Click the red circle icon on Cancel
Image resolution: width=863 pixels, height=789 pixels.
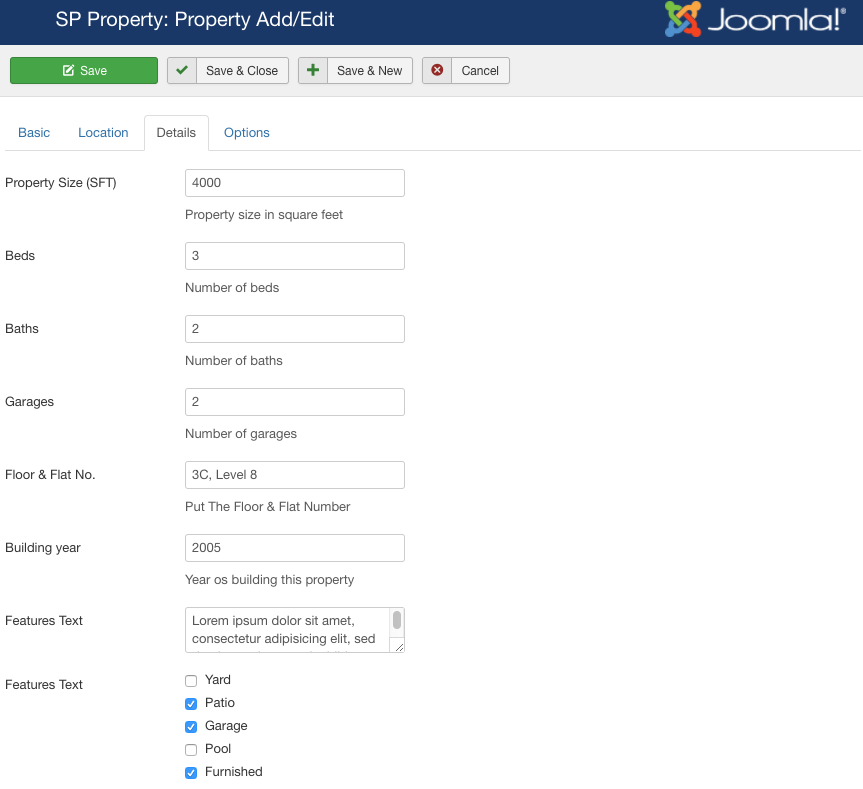(x=436, y=71)
